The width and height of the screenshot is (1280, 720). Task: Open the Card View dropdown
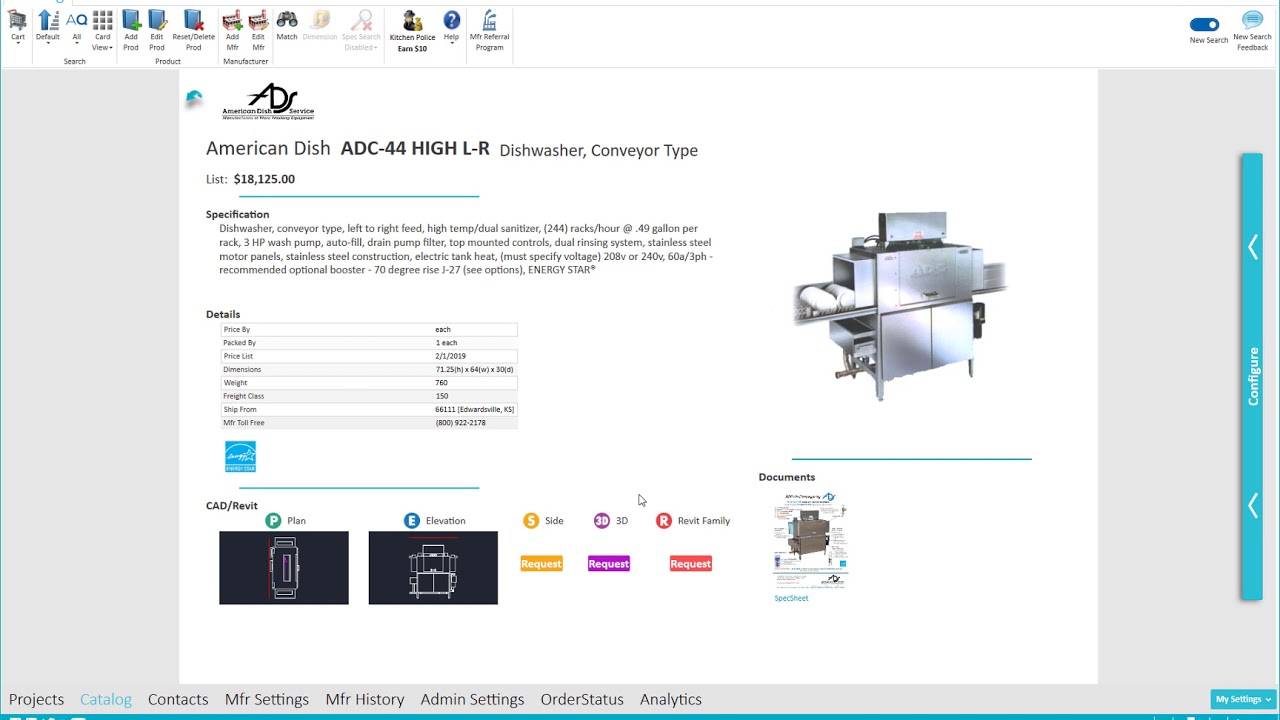point(102,31)
